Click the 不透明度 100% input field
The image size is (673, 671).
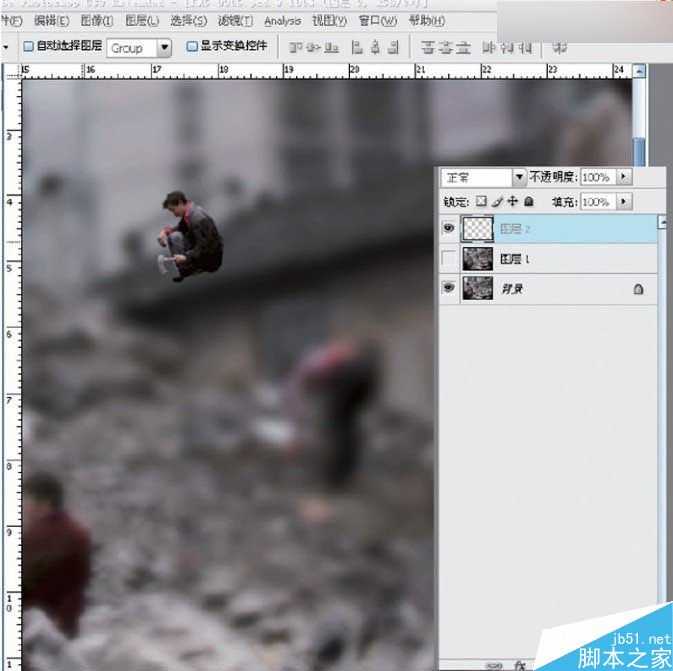pos(596,177)
